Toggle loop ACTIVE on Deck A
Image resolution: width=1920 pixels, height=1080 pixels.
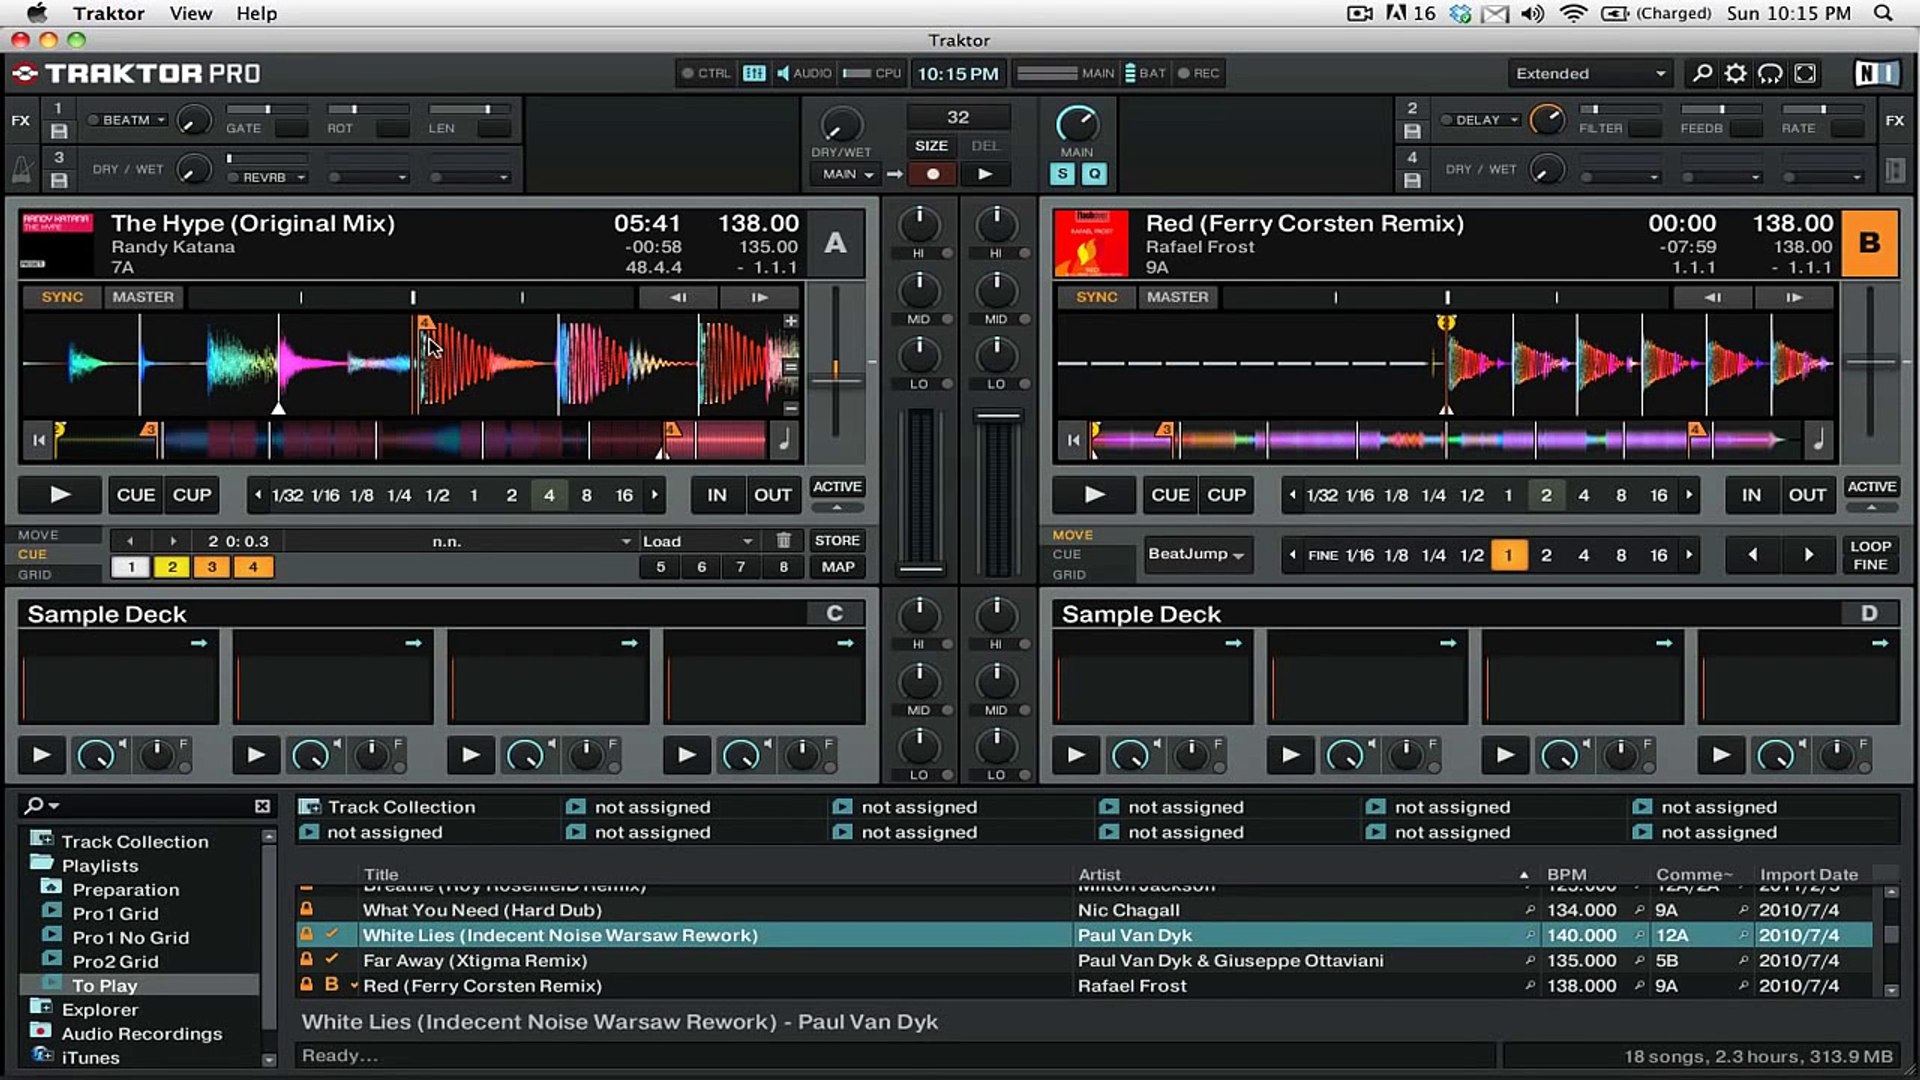[x=837, y=487]
